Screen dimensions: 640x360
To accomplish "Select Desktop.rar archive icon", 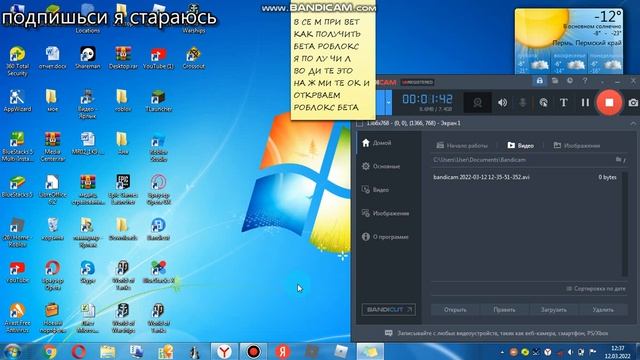I will (x=123, y=58).
